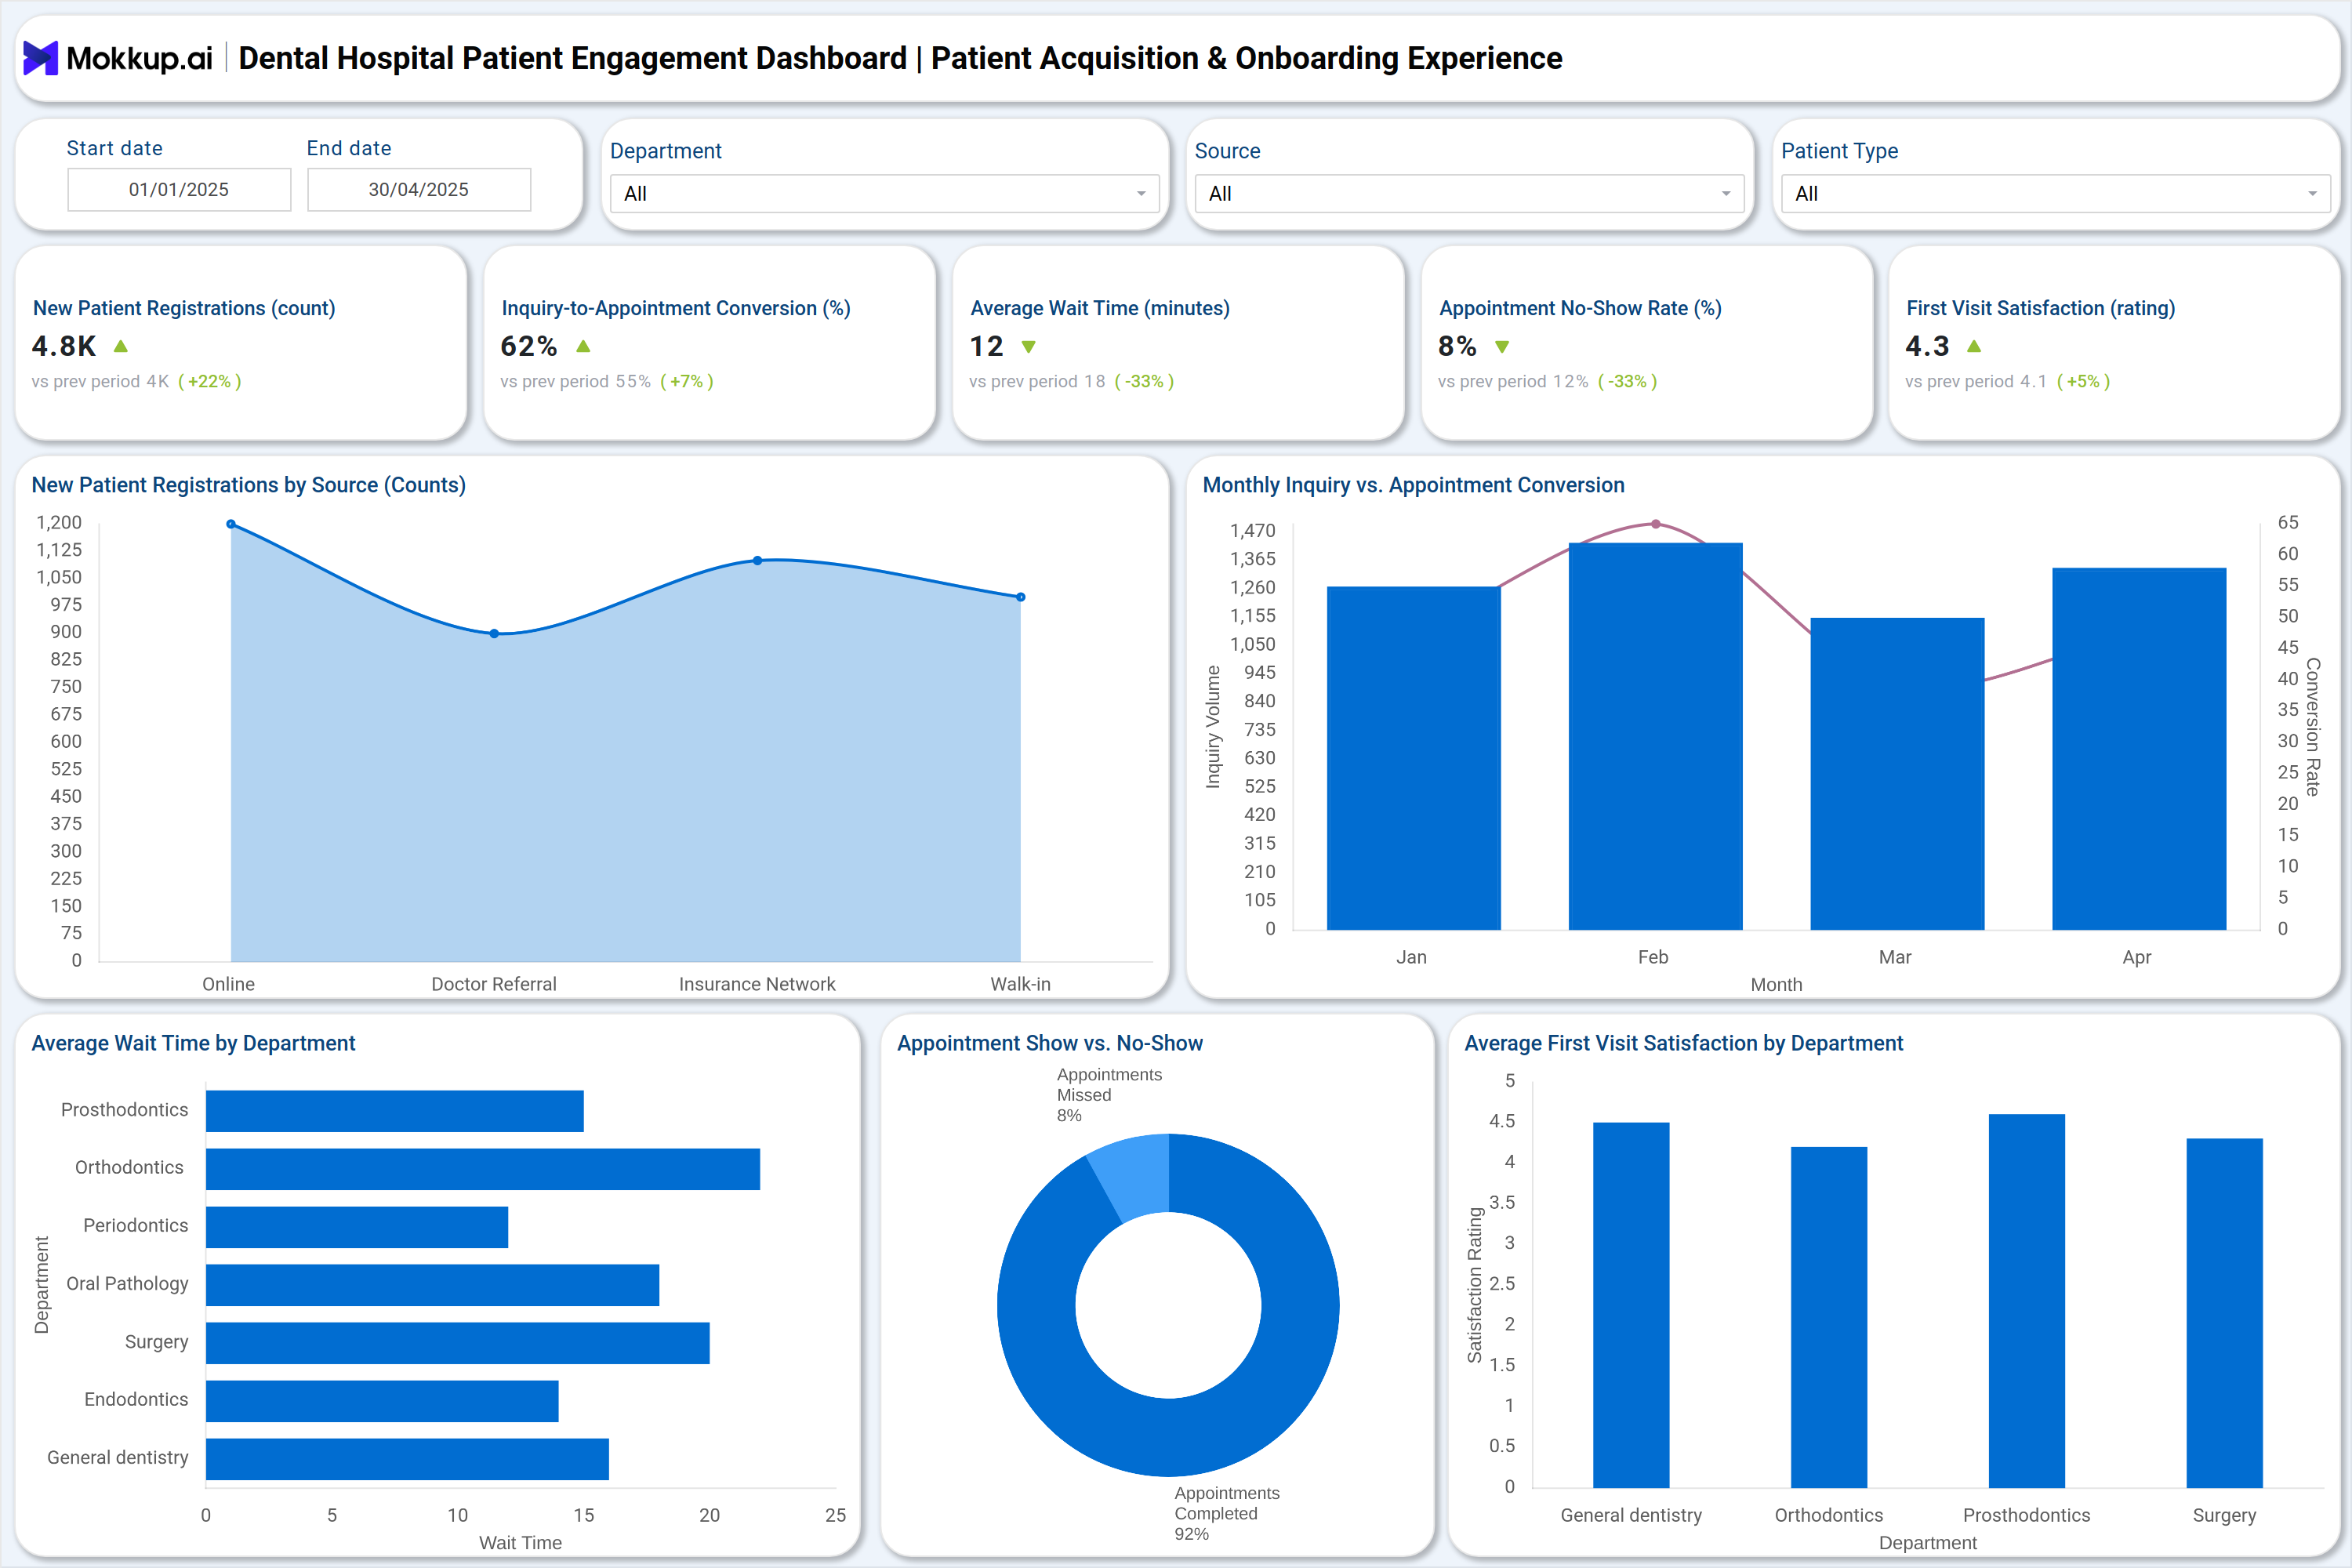This screenshot has height=1568, width=2352.
Task: Click the New Patient Registrations (count) title
Action: (x=184, y=308)
